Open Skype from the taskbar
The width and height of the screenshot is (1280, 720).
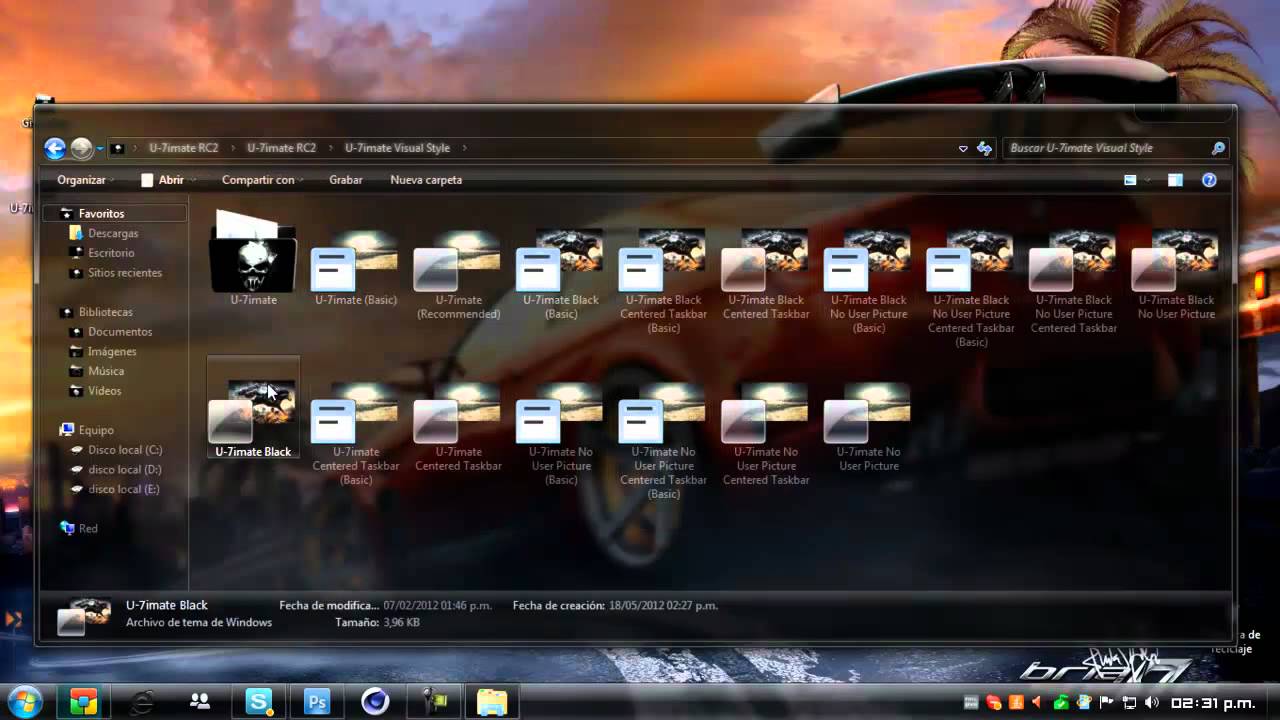click(259, 702)
